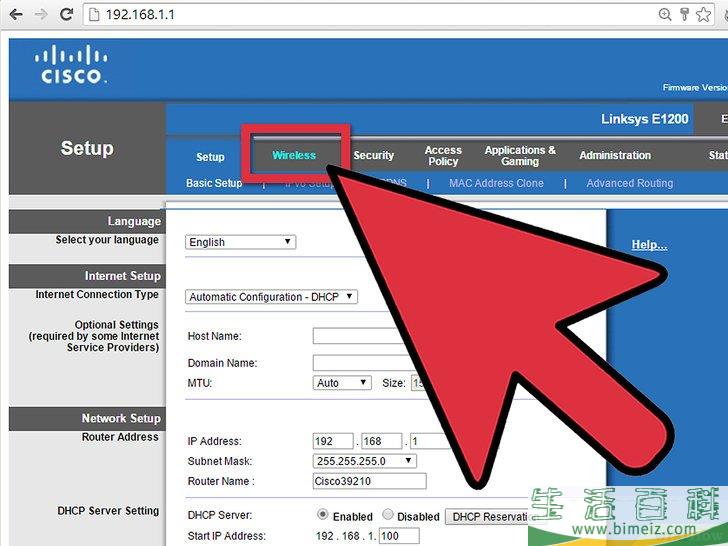
Task: Click the Start IP Address field 100
Action: (399, 536)
